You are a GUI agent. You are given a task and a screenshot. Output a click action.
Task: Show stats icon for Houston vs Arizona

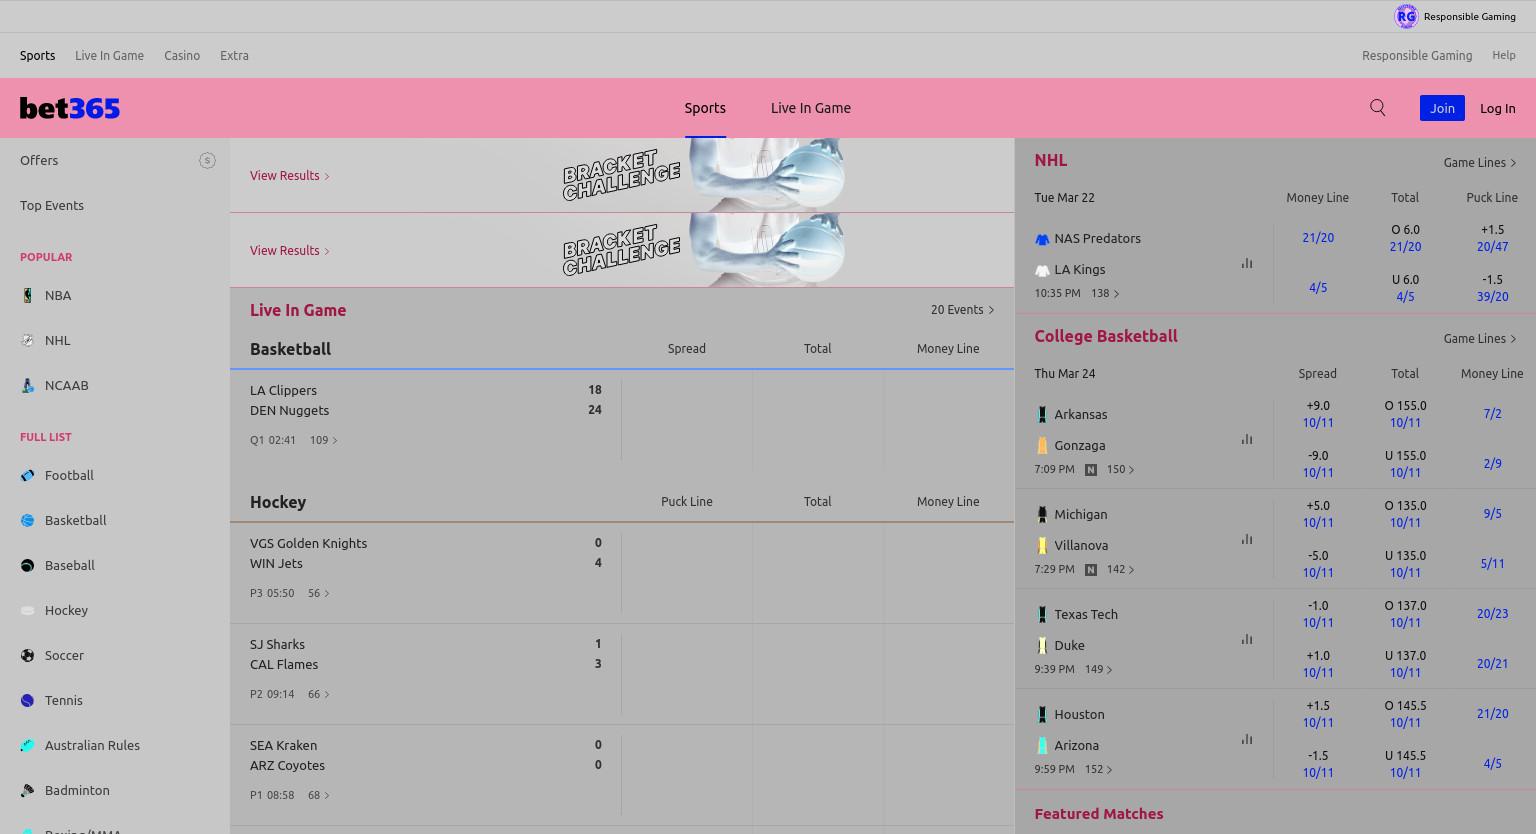(1247, 739)
